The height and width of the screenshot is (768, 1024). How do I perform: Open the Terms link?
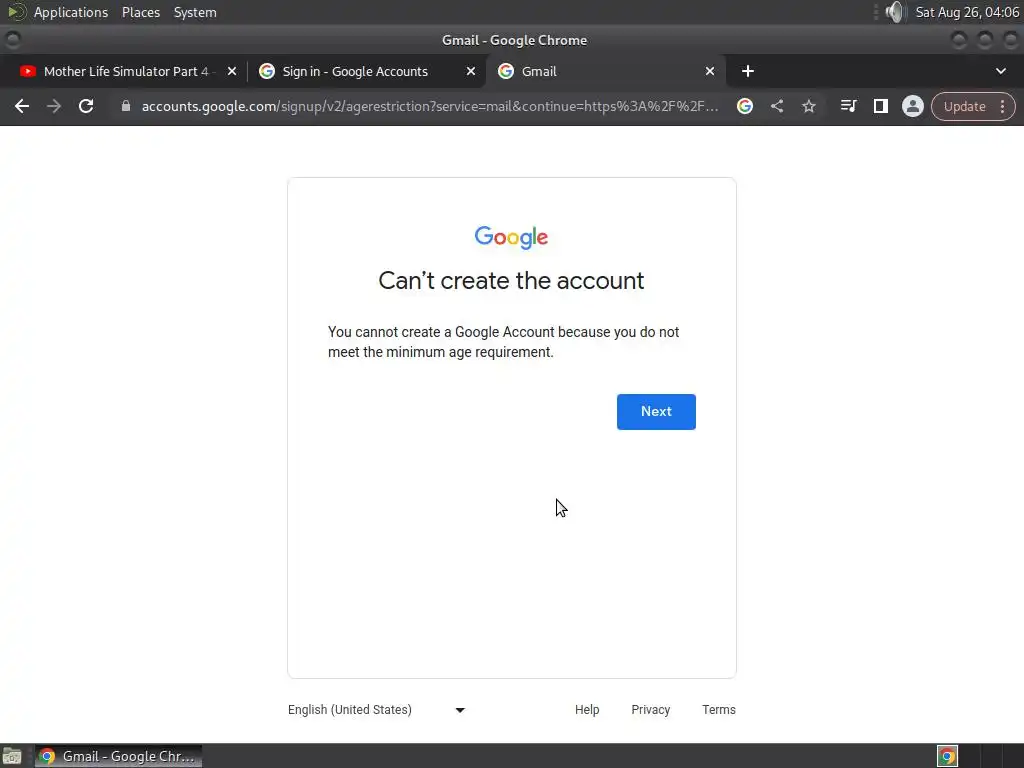pos(718,710)
